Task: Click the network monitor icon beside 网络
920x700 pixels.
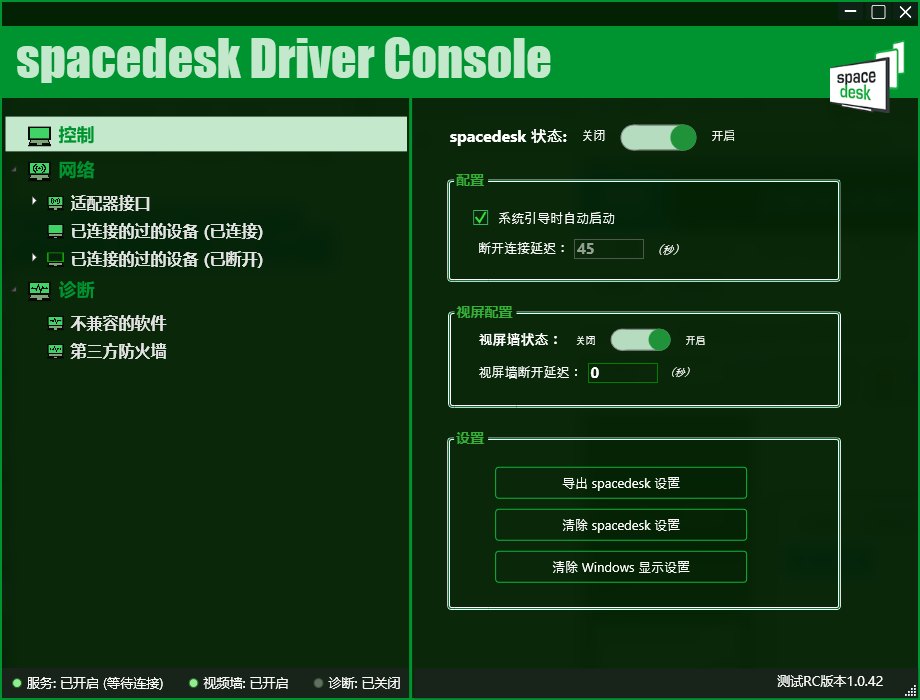Action: (39, 171)
